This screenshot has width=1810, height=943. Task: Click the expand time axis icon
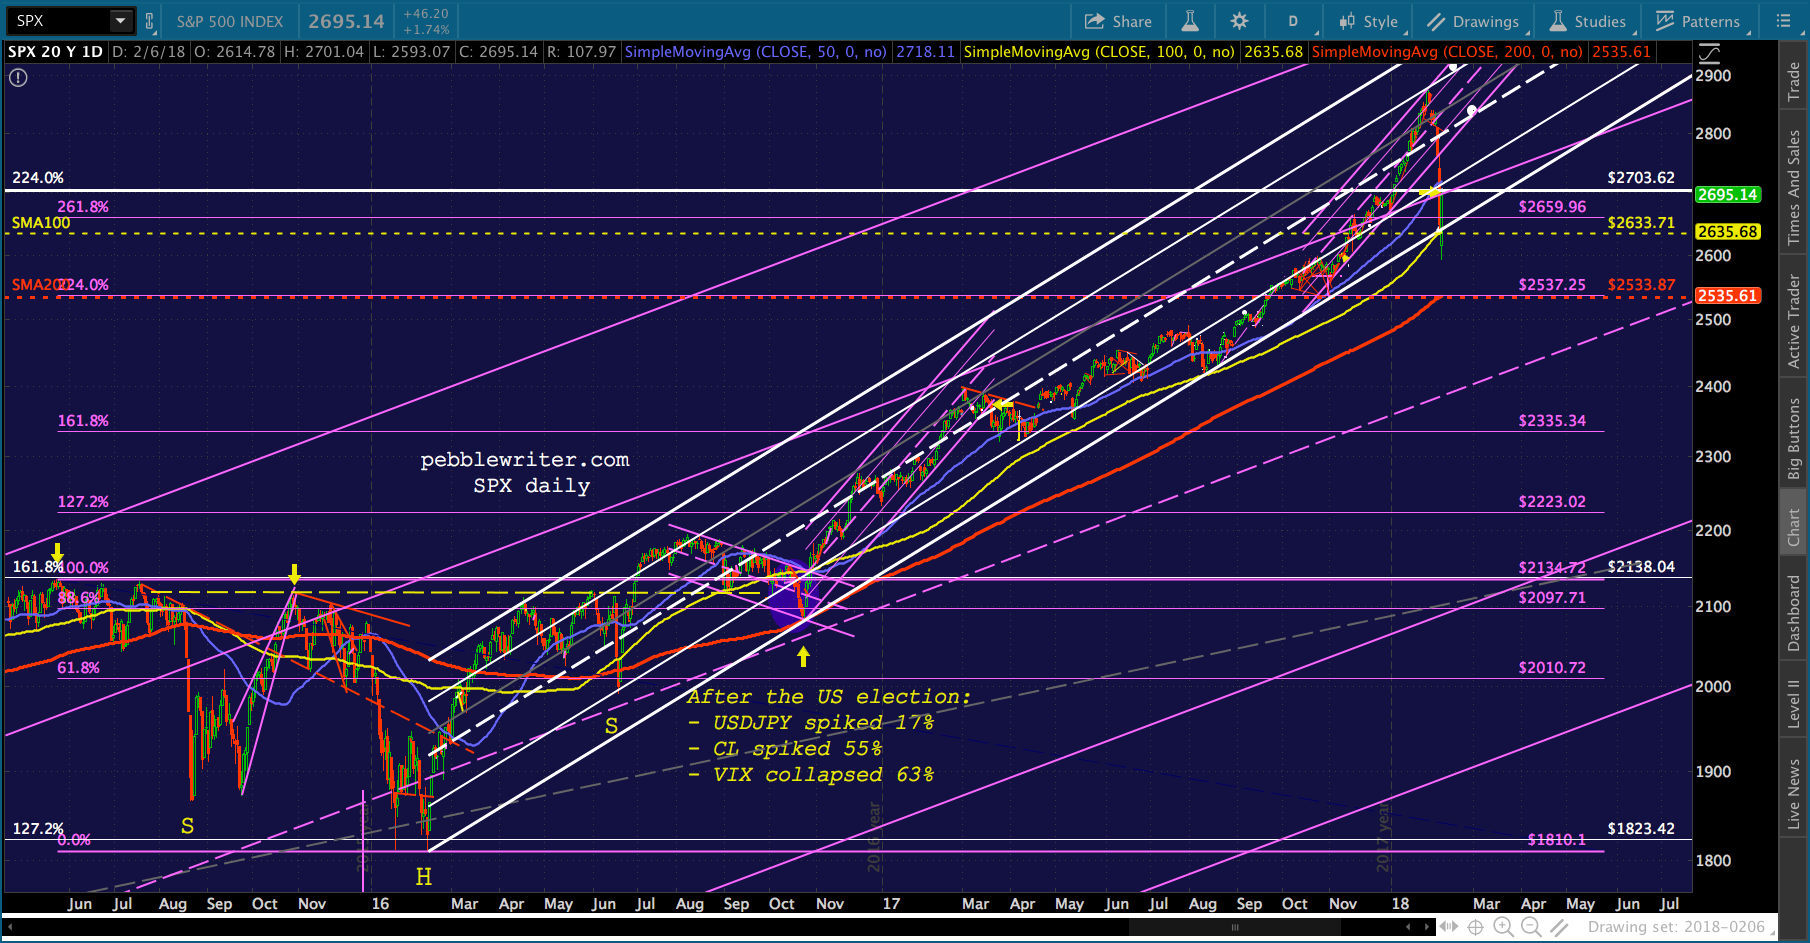point(1449,927)
